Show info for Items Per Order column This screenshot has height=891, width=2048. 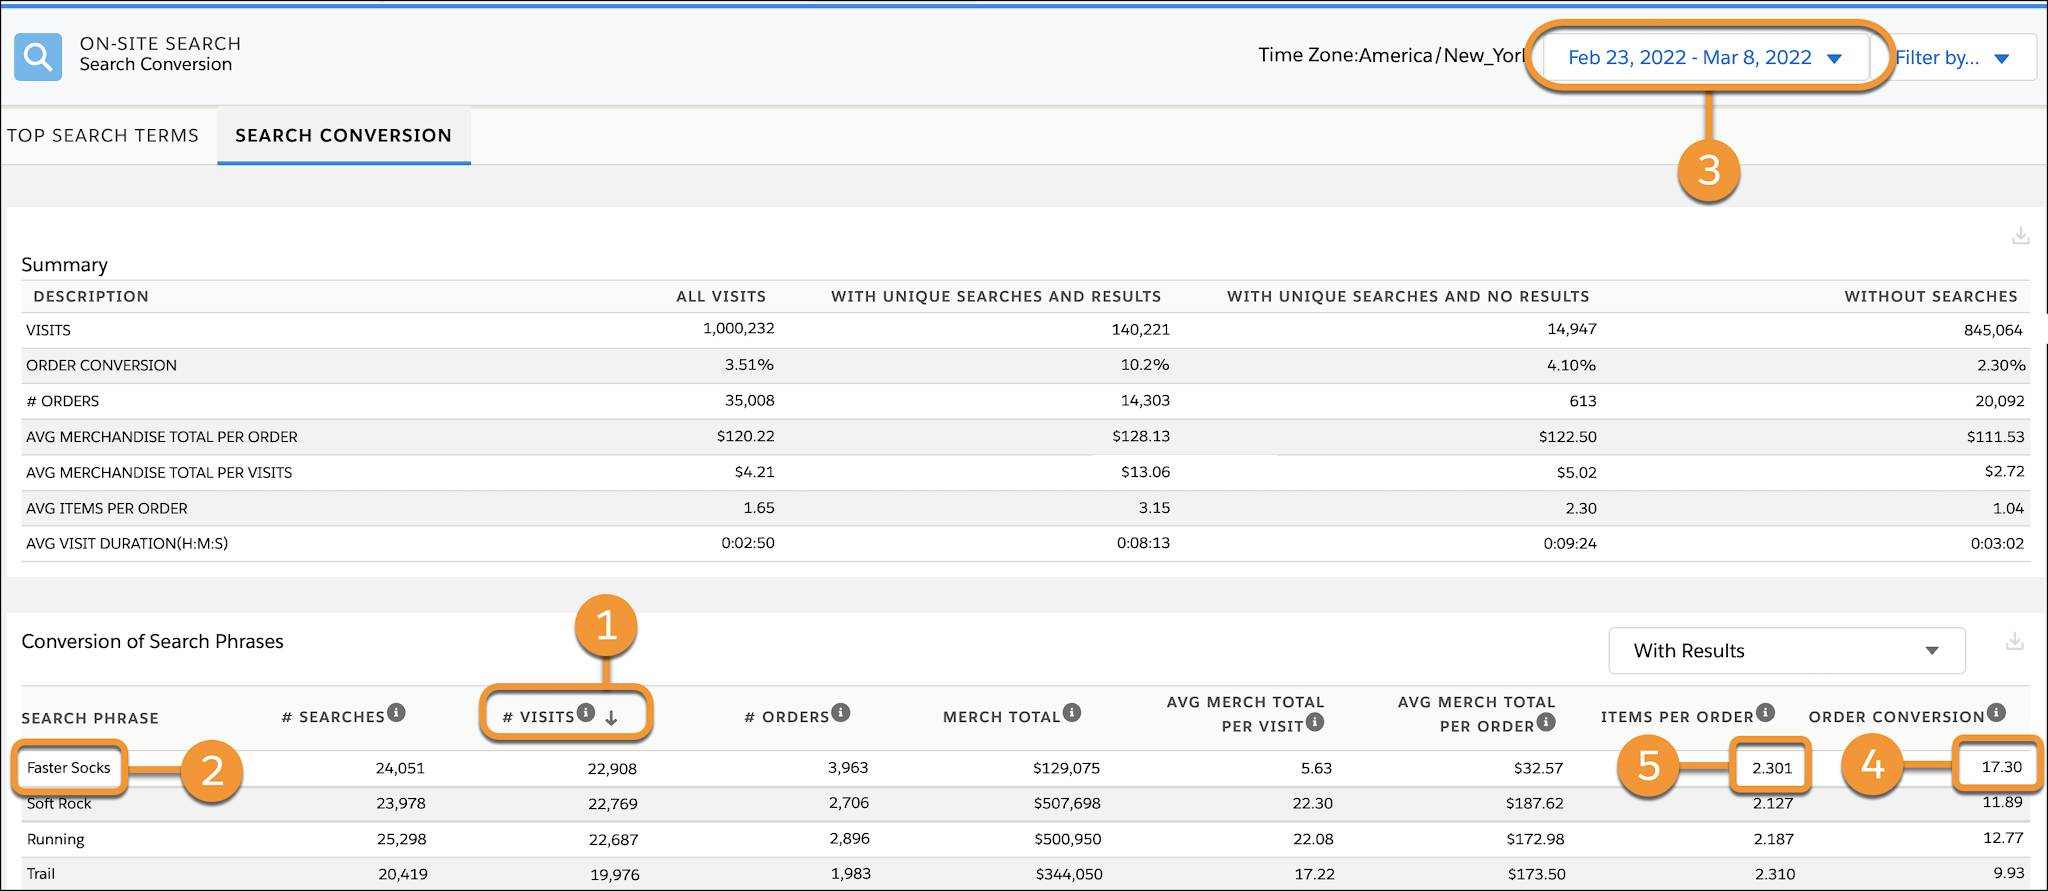click(x=1766, y=712)
